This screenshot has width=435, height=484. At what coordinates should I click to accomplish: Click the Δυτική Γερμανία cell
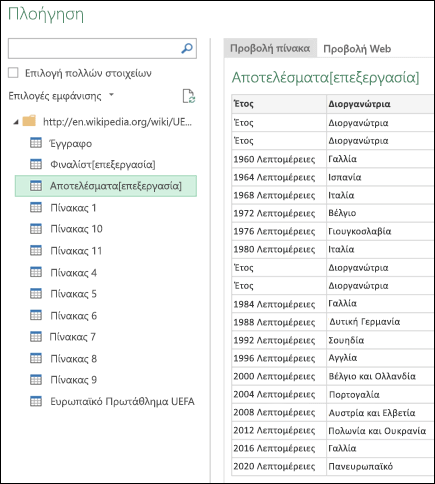(x=380, y=322)
